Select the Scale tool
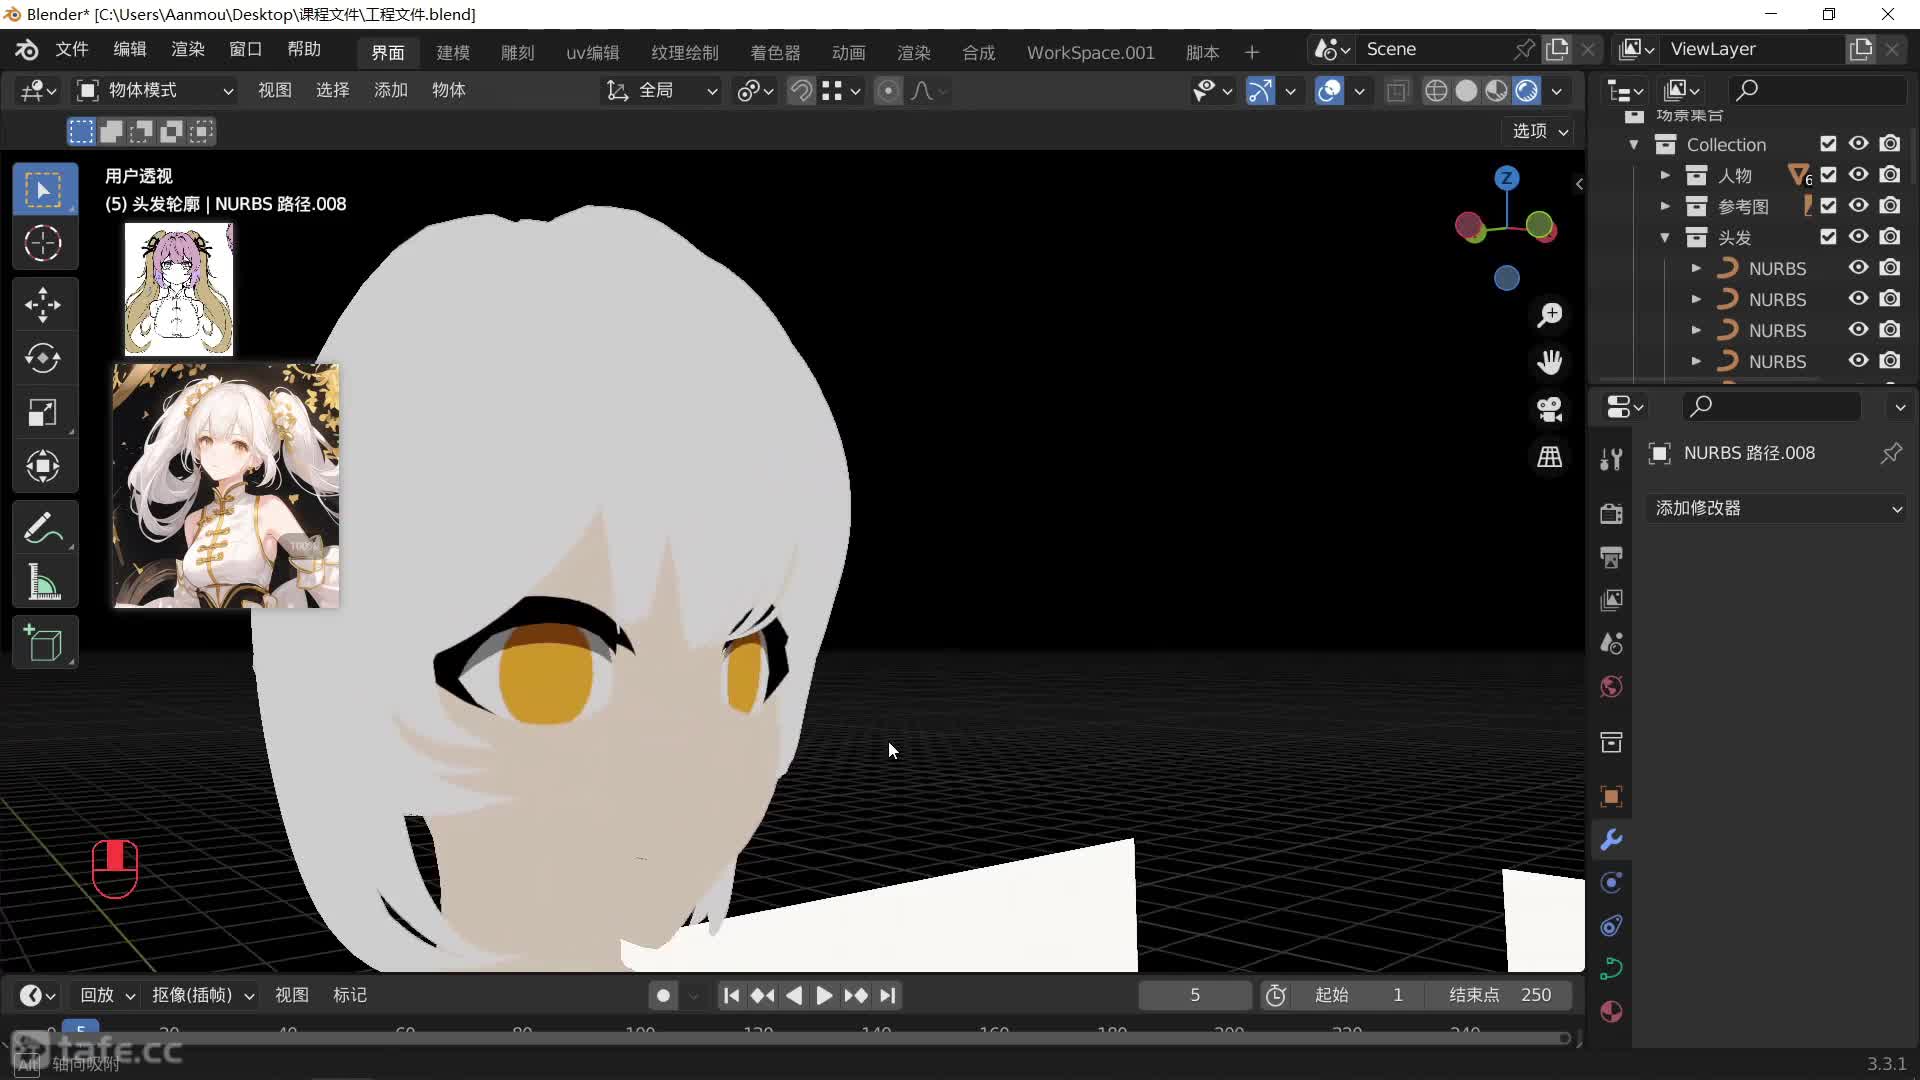Image resolution: width=1920 pixels, height=1080 pixels. pos(43,412)
